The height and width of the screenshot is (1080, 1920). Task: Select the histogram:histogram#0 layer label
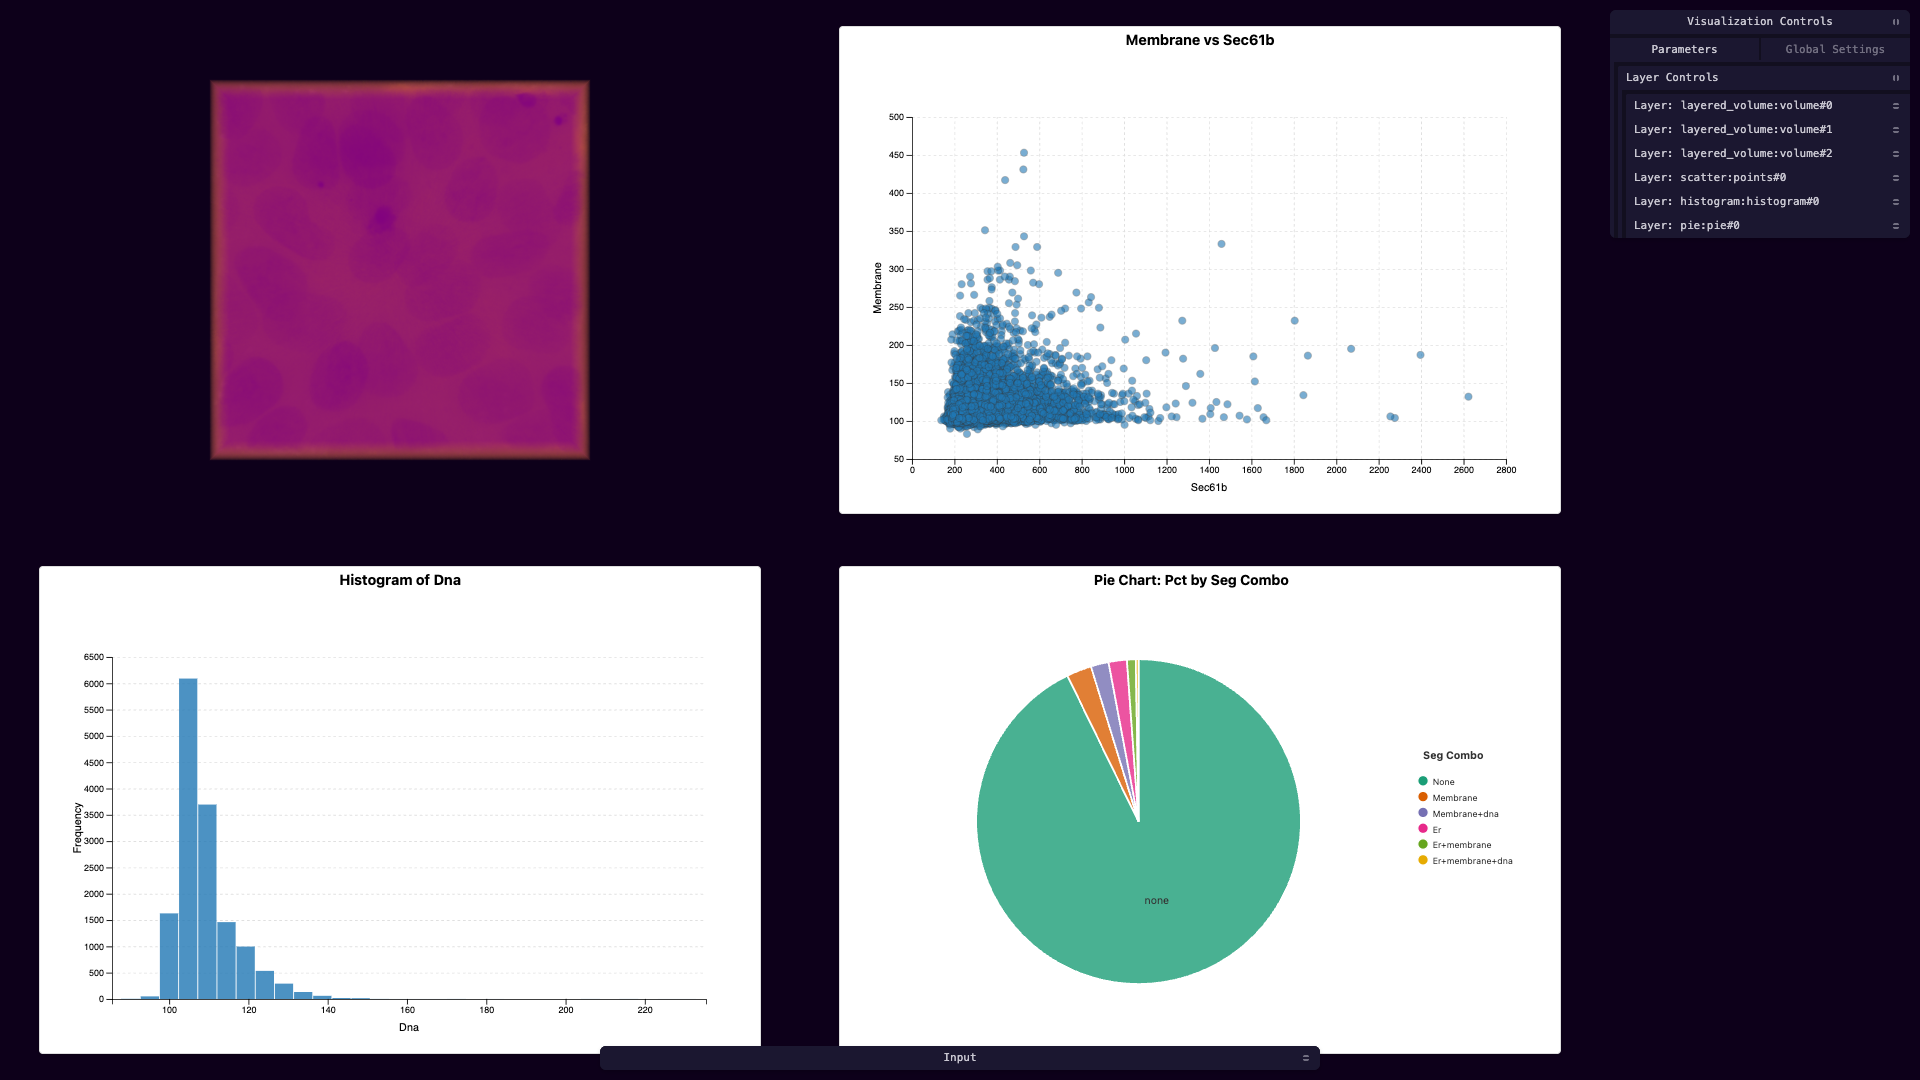tap(1726, 201)
